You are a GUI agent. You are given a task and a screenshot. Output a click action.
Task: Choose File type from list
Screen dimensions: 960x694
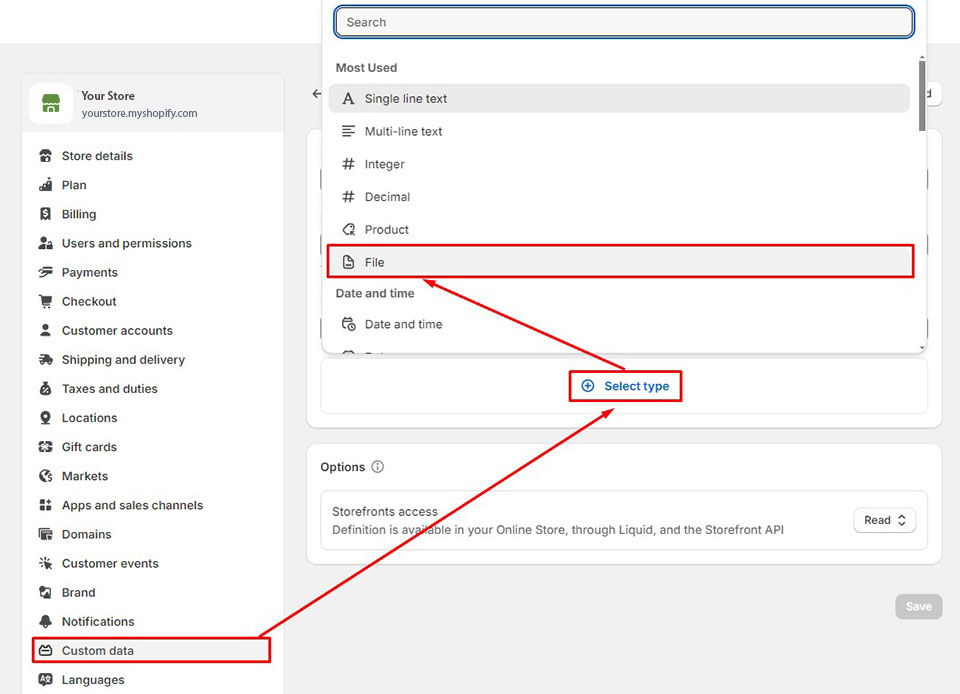[x=620, y=262]
